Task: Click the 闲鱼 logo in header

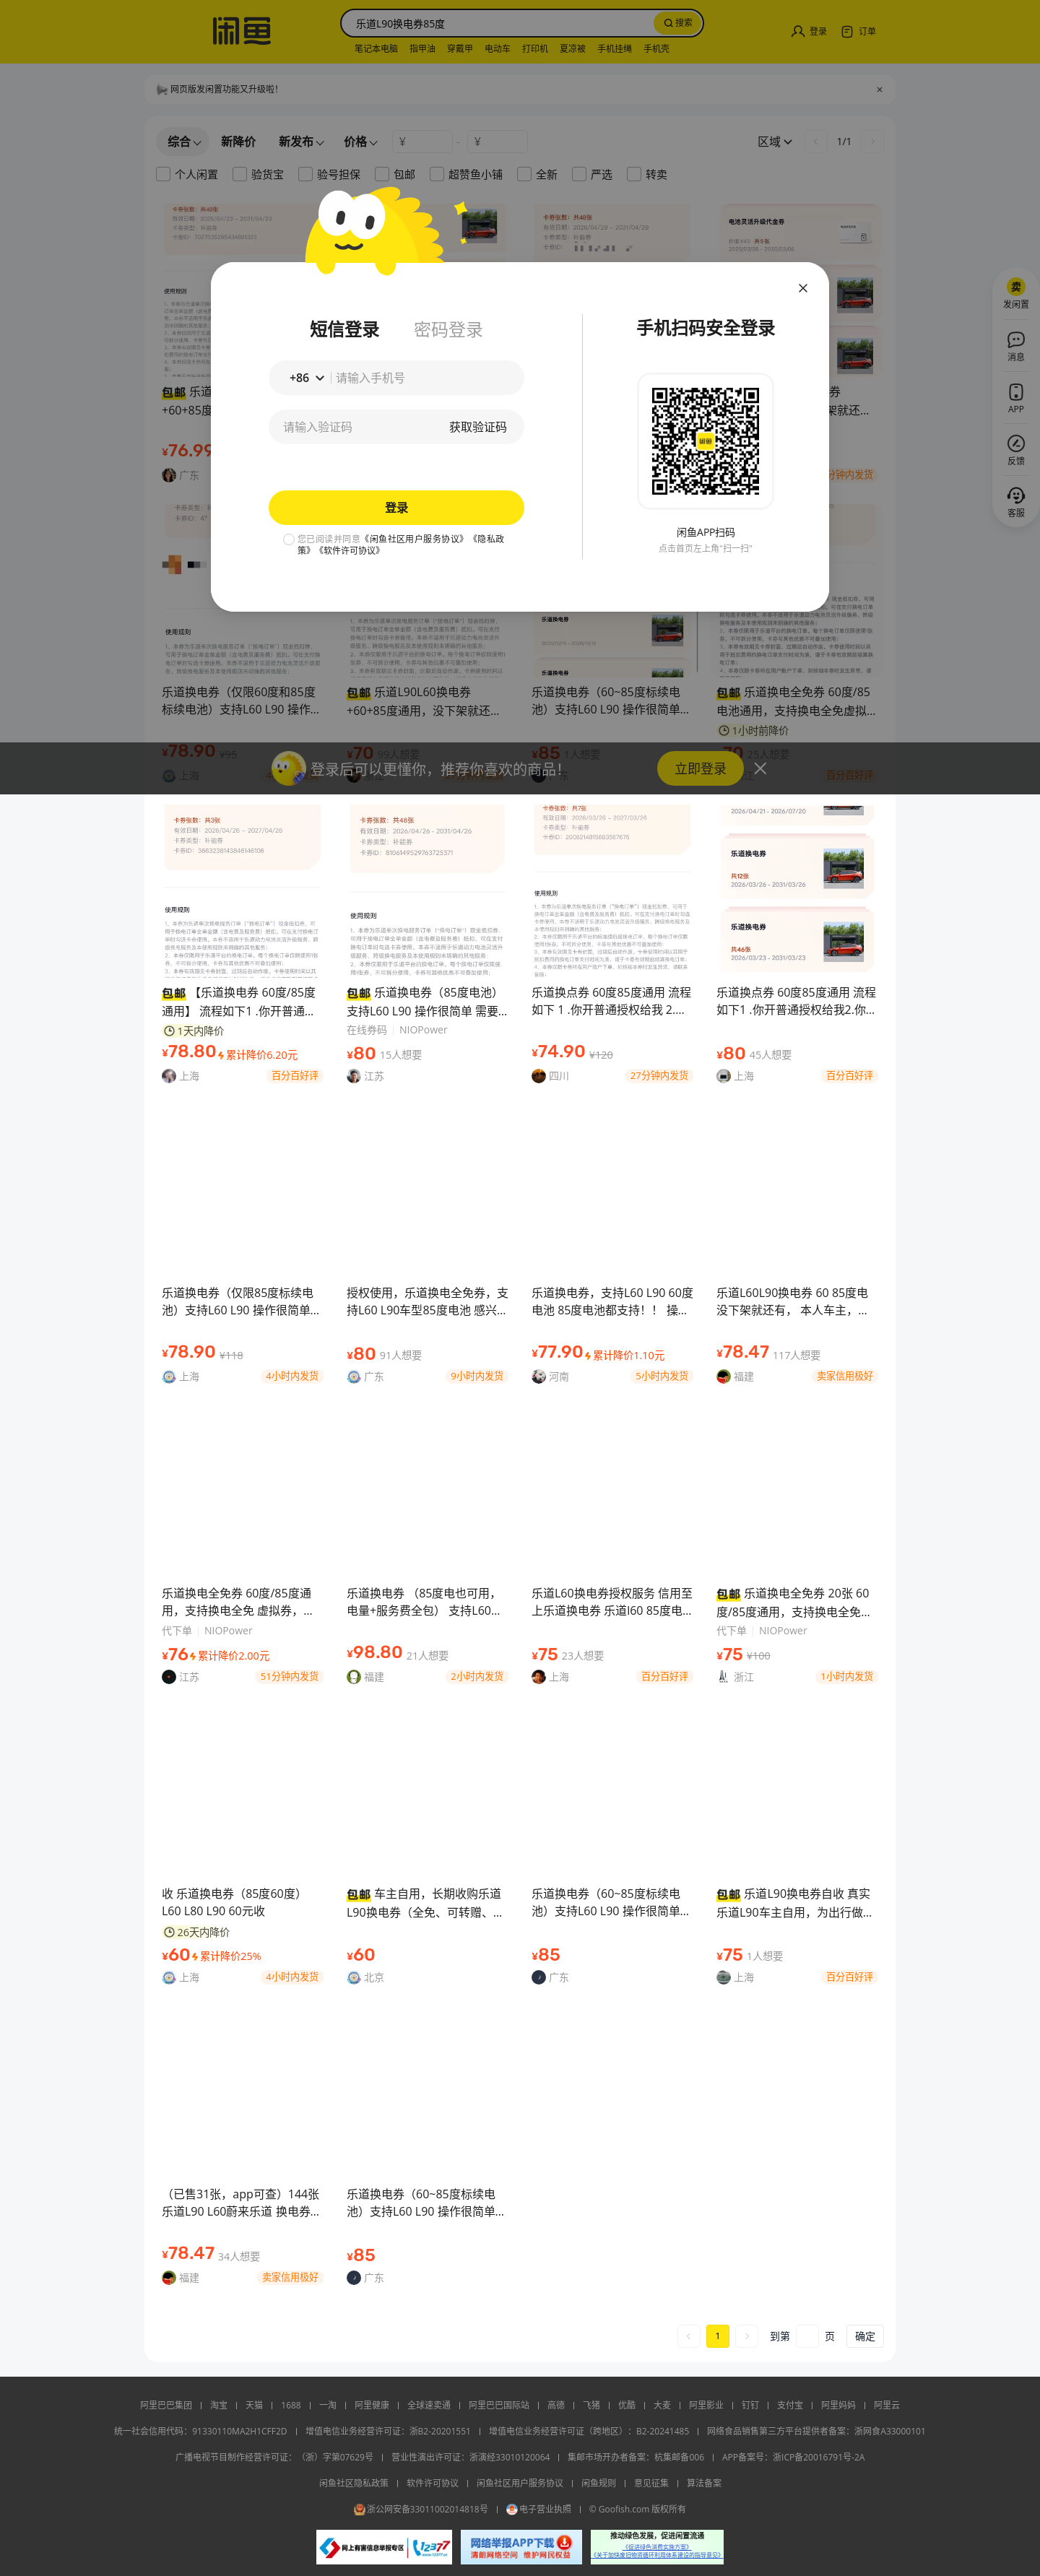Action: (241, 31)
